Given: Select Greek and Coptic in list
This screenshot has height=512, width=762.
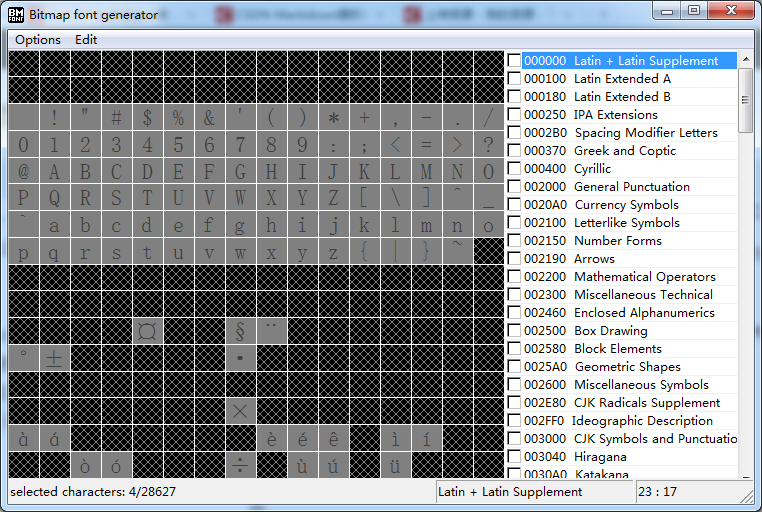Looking at the screenshot, I should [x=625, y=151].
